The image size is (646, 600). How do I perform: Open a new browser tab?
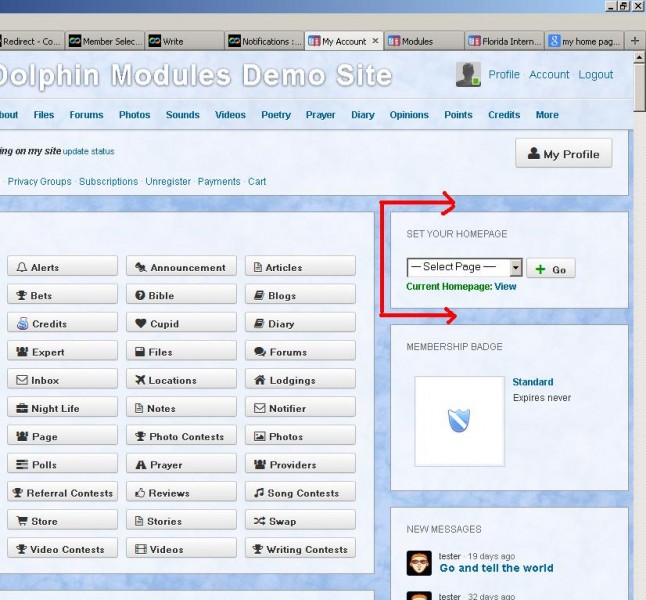click(634, 41)
